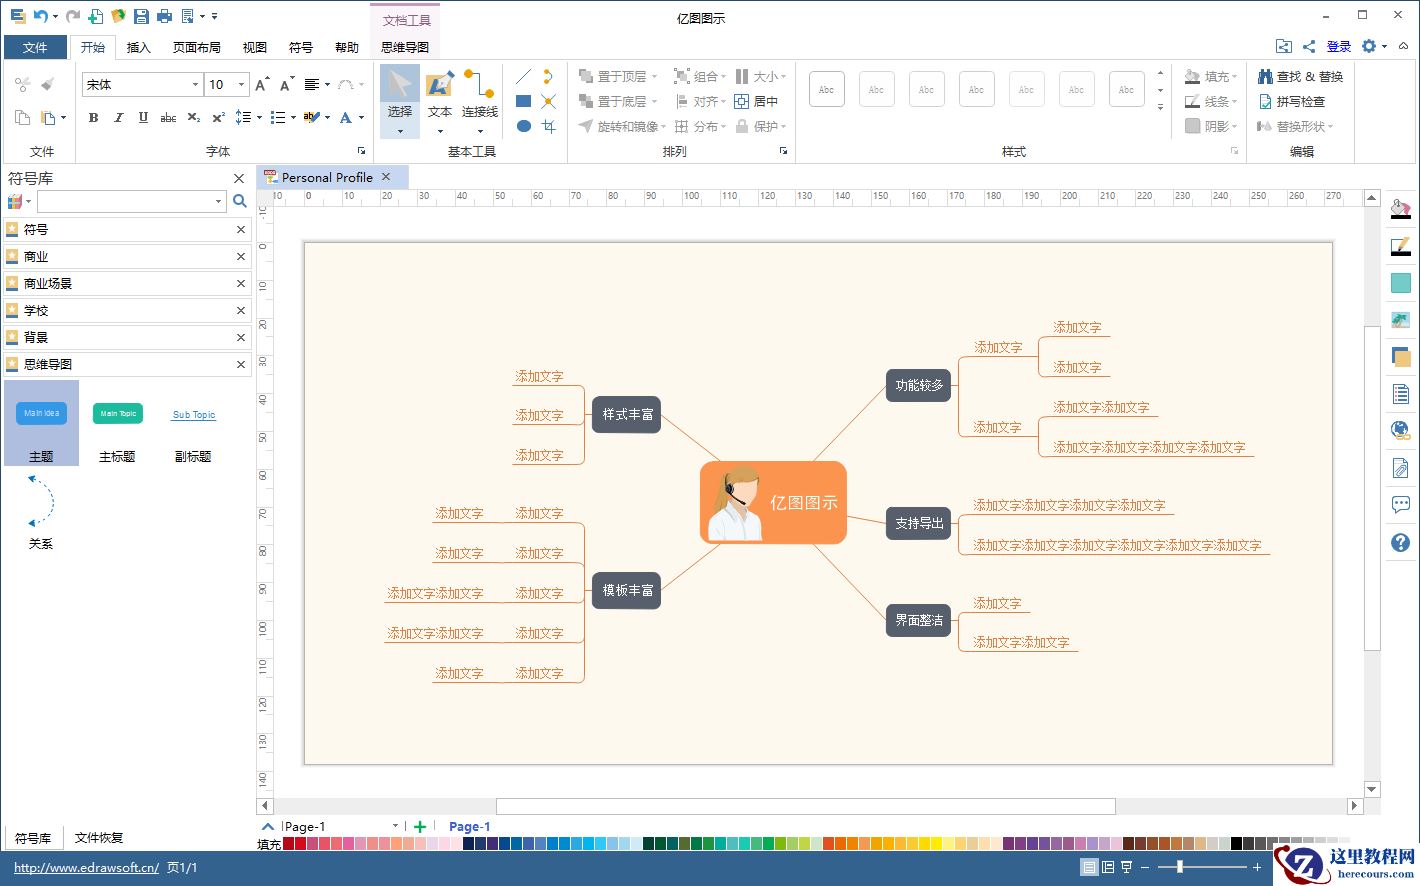
Task: Click the Find & Replace button
Action: pyautogui.click(x=1300, y=76)
